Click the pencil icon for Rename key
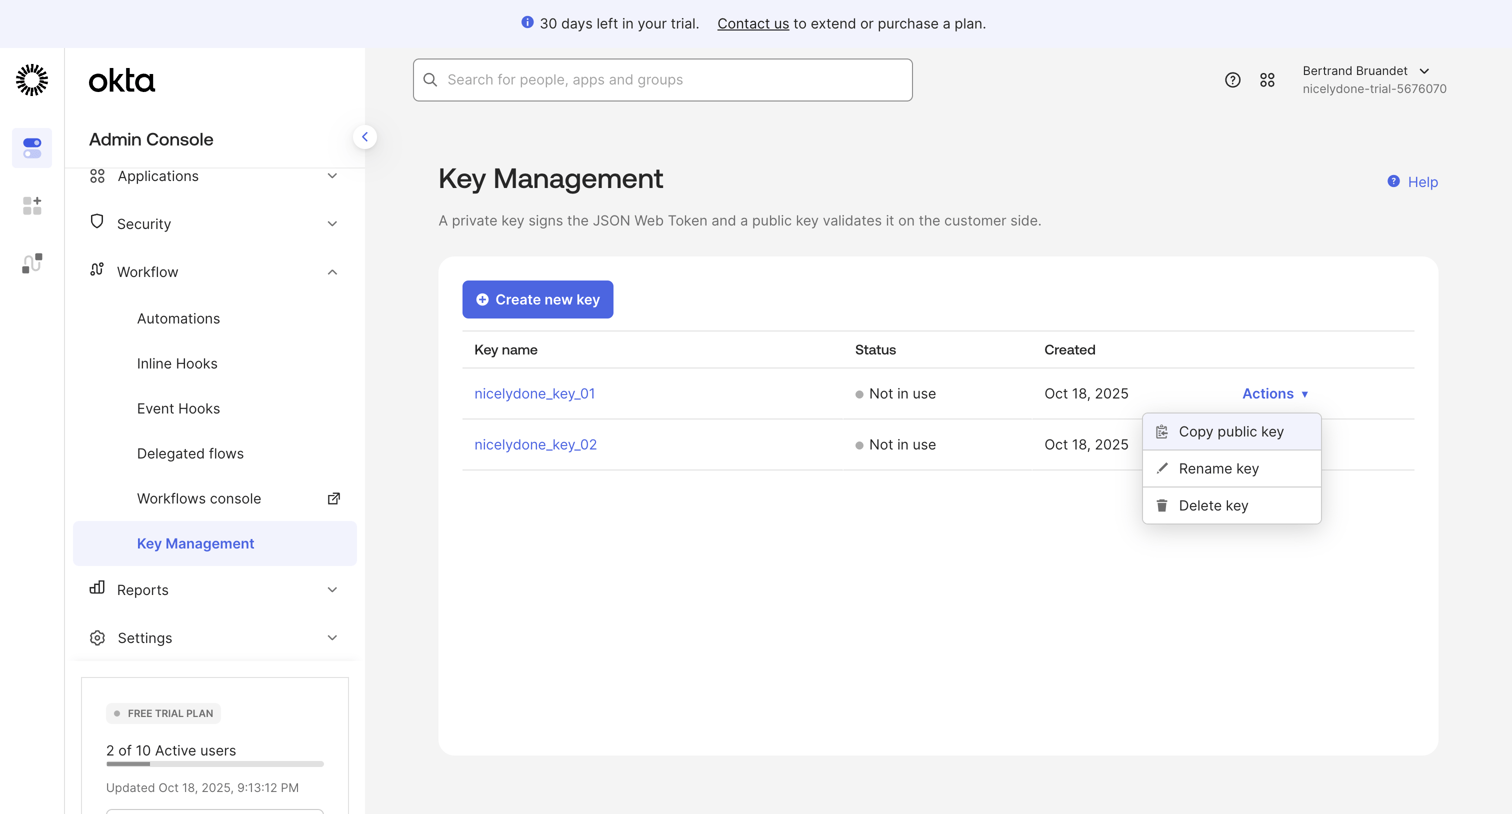 point(1162,468)
